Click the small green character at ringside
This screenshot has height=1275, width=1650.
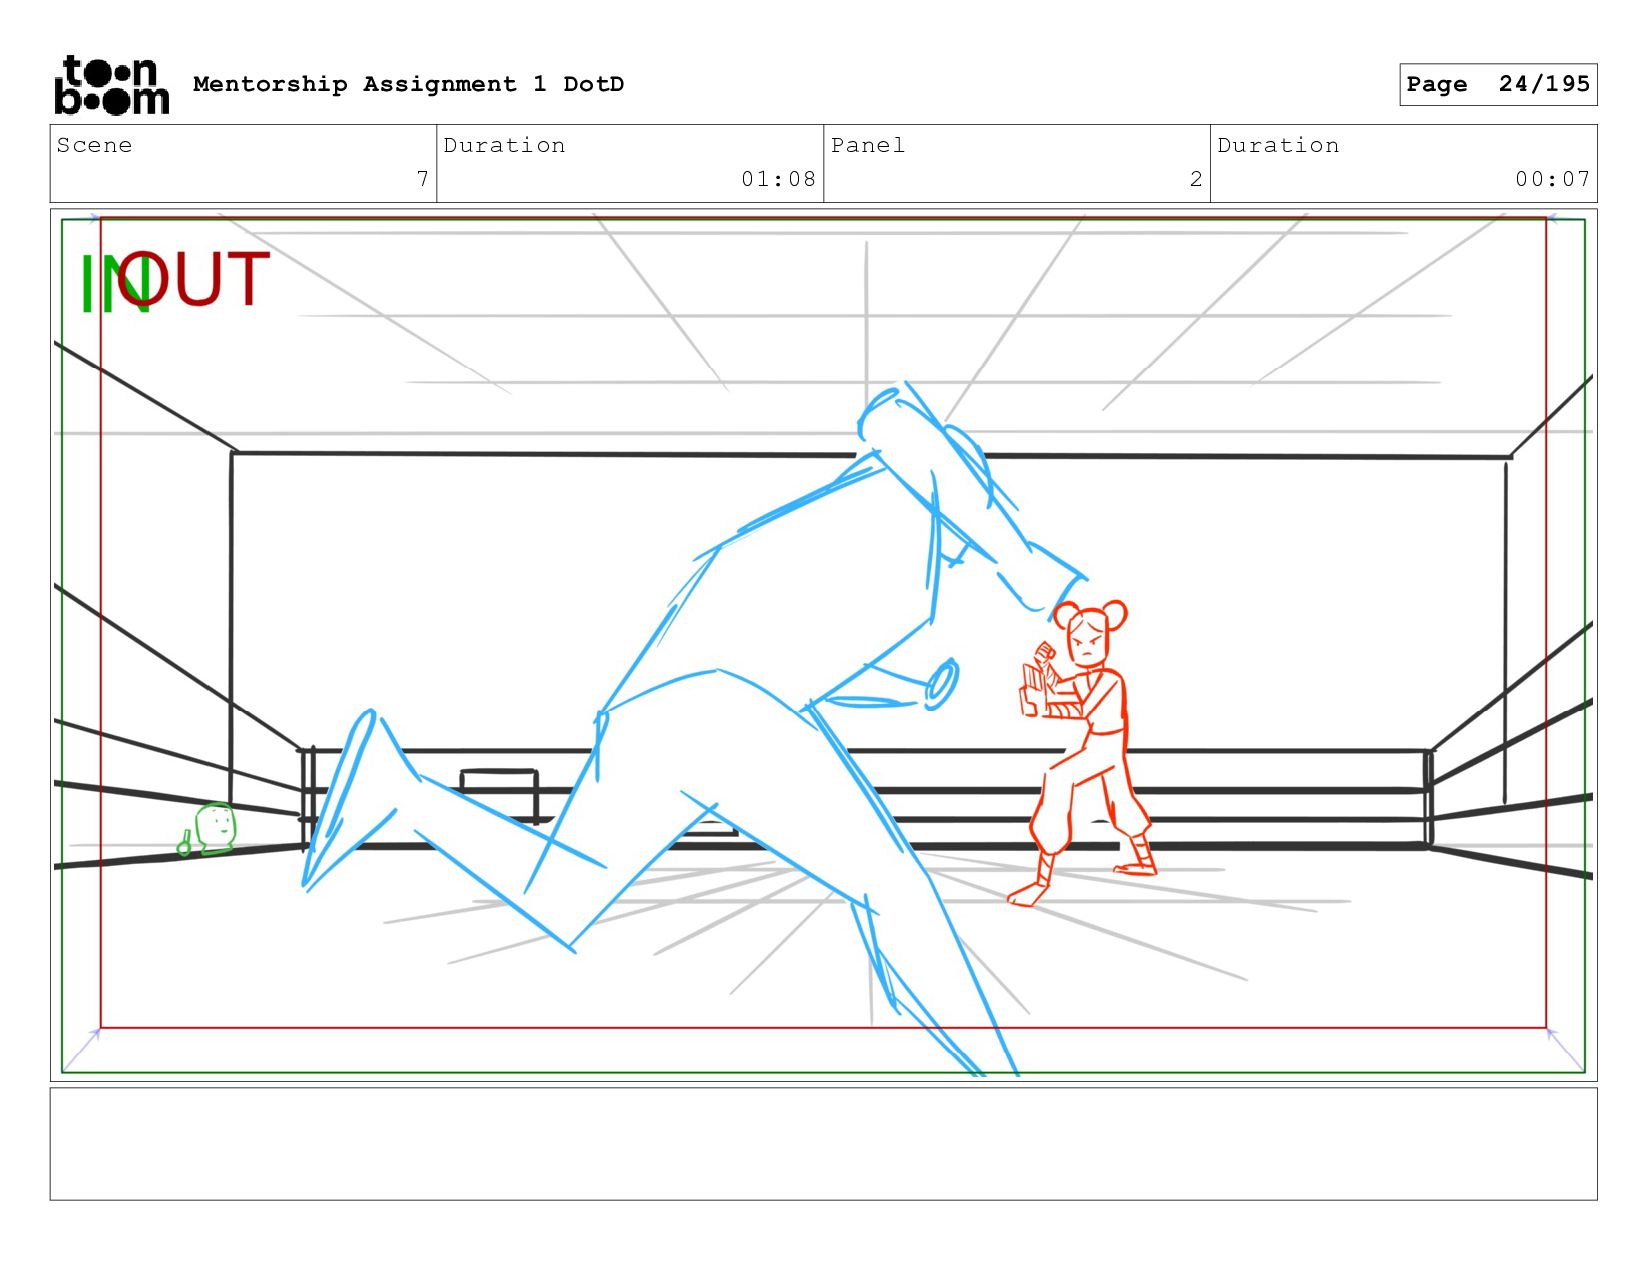(208, 830)
